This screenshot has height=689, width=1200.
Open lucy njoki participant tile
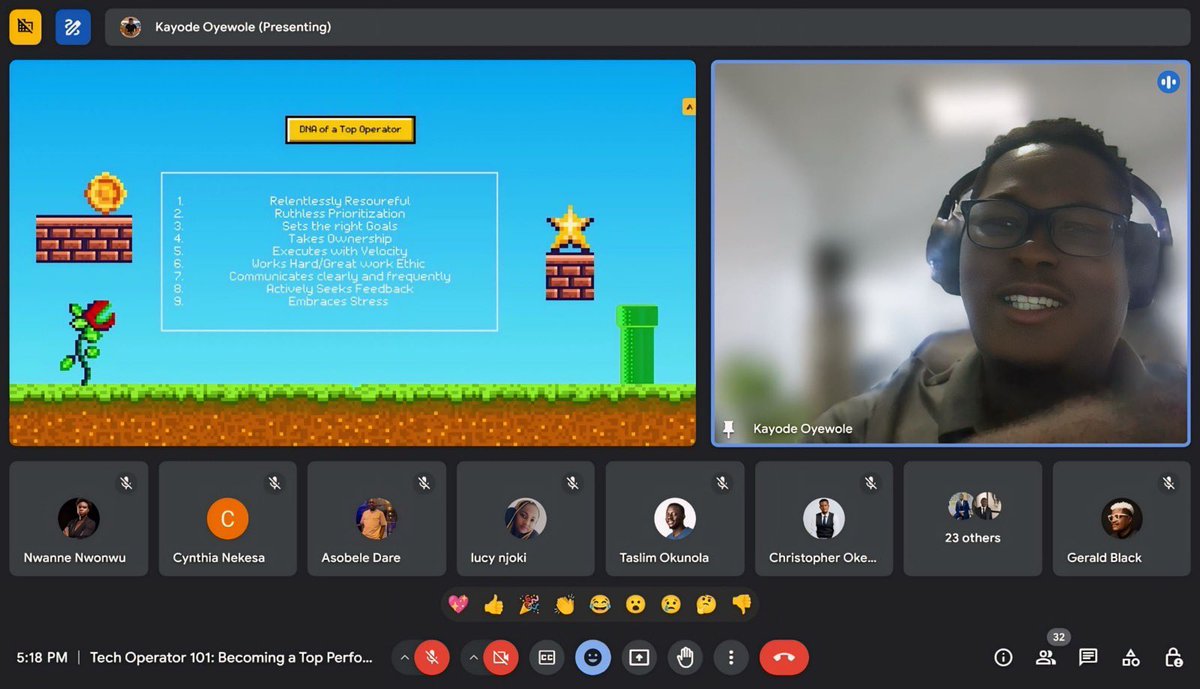pos(525,518)
